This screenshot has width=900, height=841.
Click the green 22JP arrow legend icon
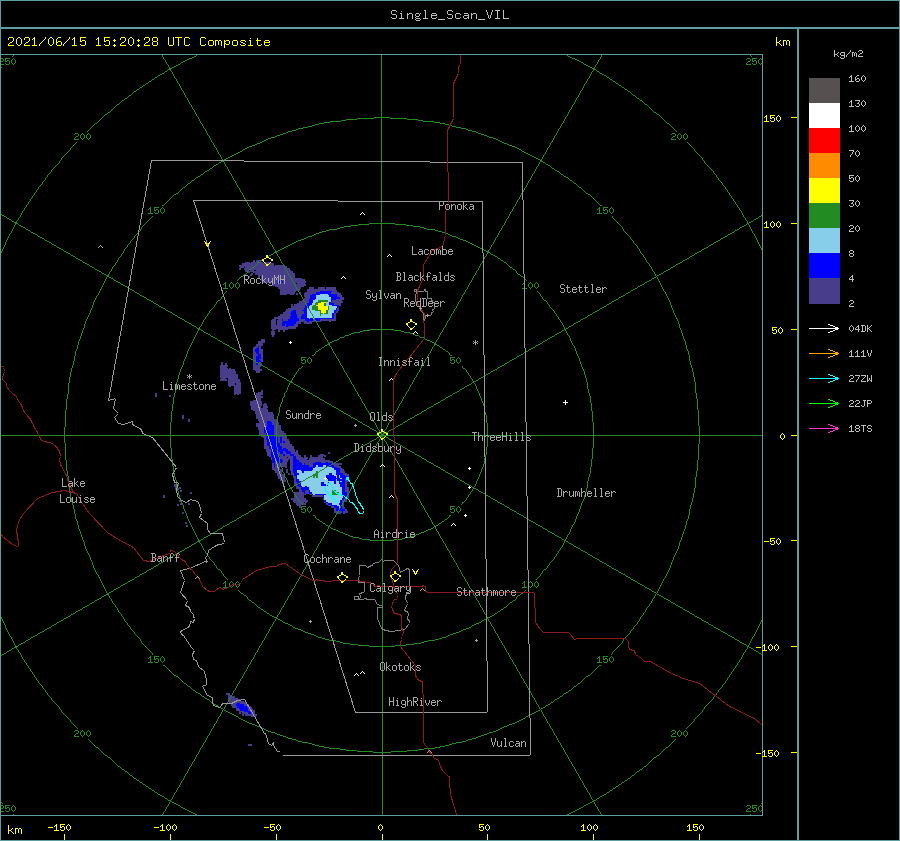(x=824, y=404)
